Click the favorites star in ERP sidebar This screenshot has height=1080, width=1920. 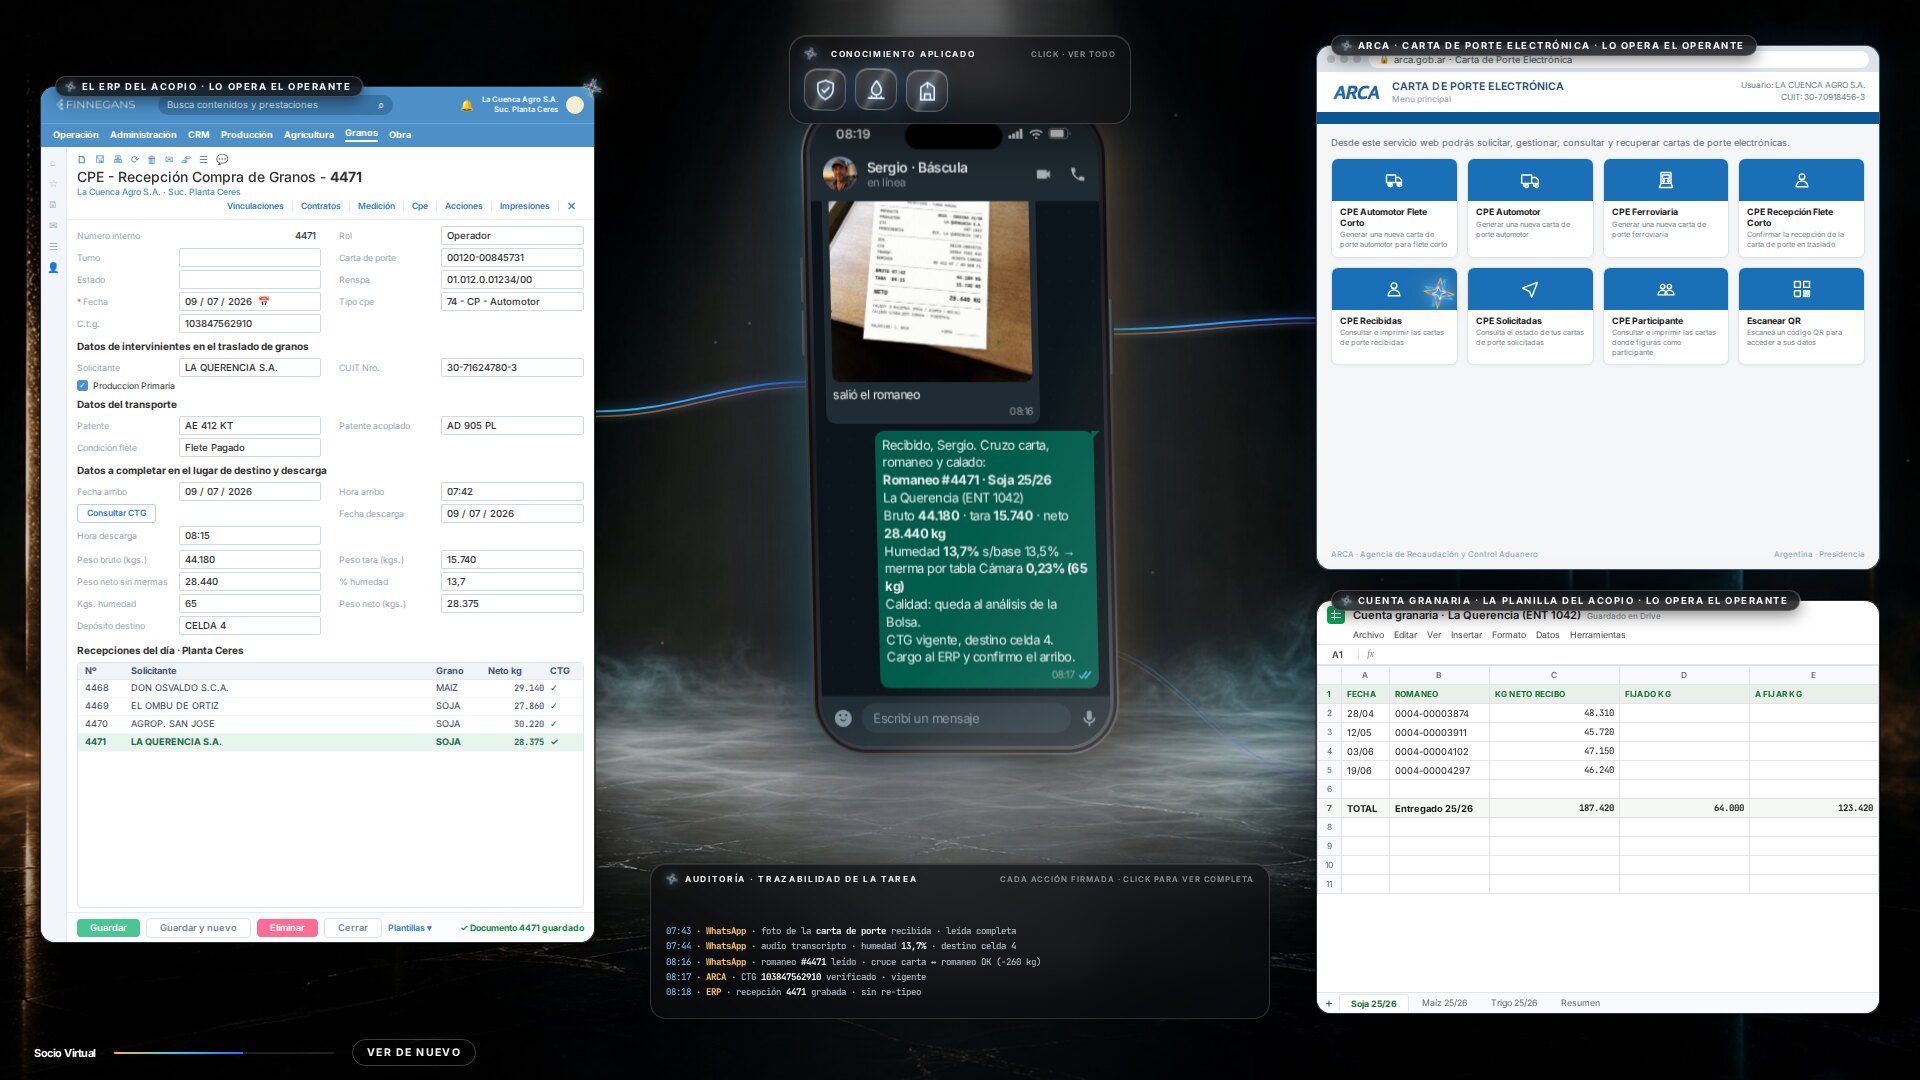point(53,184)
